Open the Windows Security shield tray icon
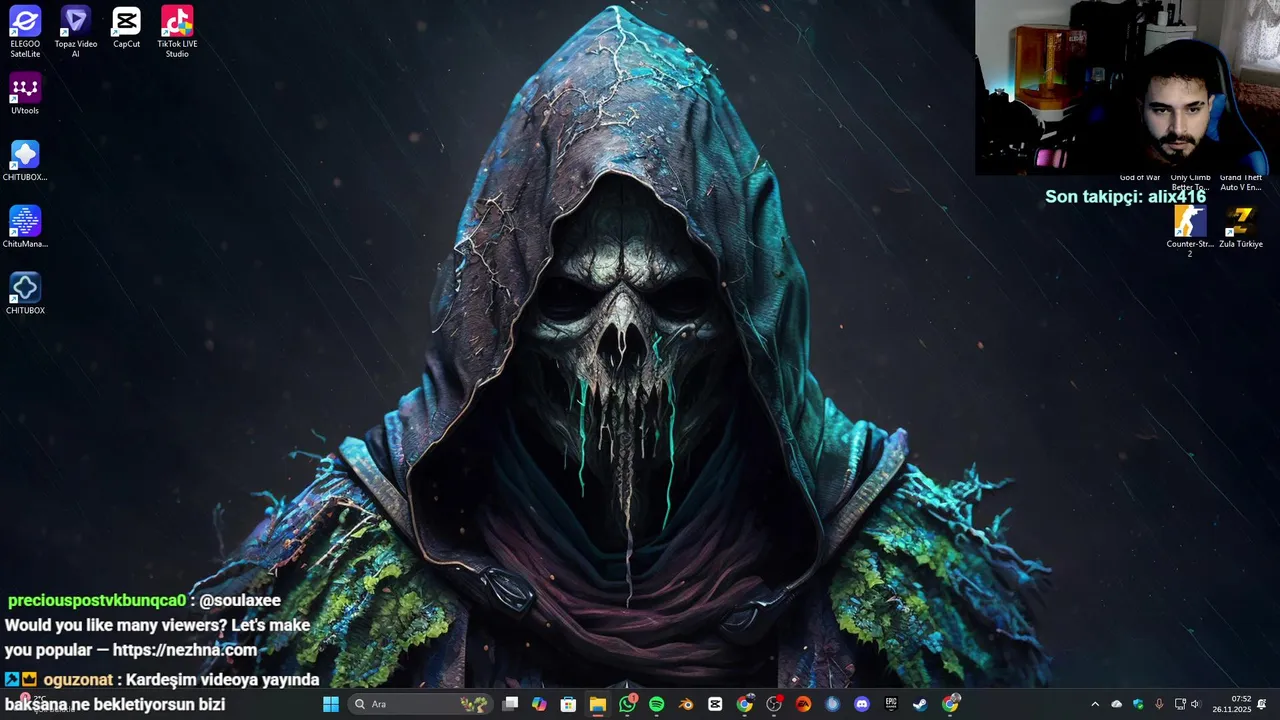 coord(1138,704)
